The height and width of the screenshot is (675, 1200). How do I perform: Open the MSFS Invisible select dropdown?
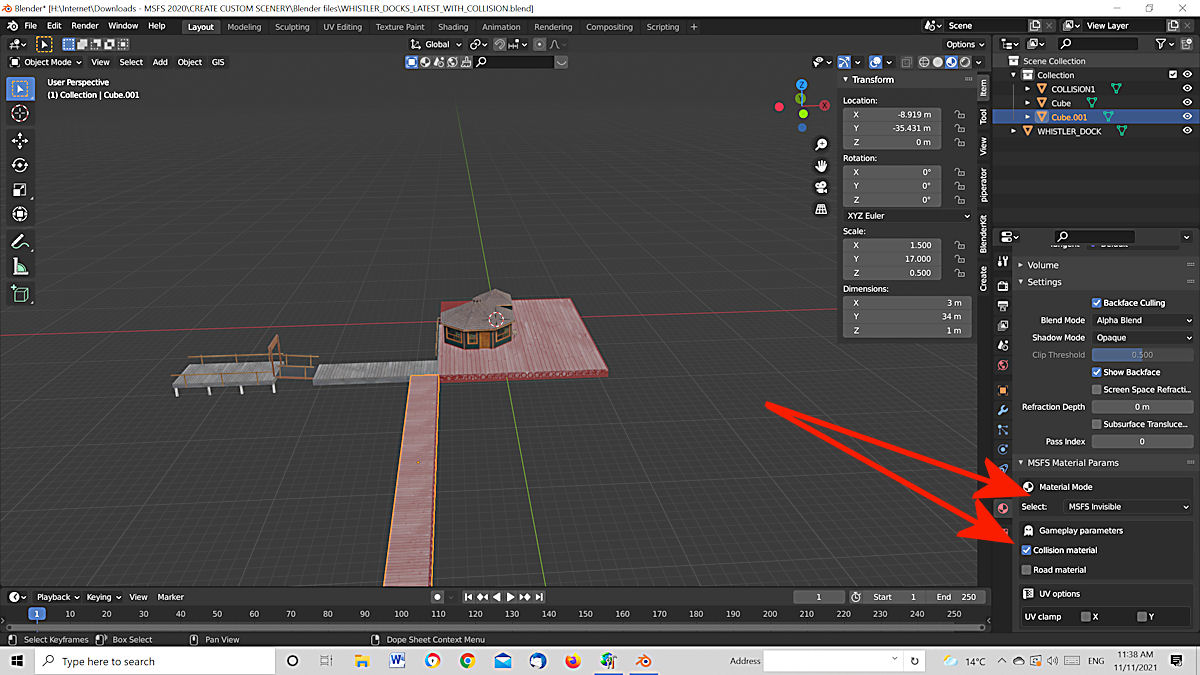point(1128,506)
